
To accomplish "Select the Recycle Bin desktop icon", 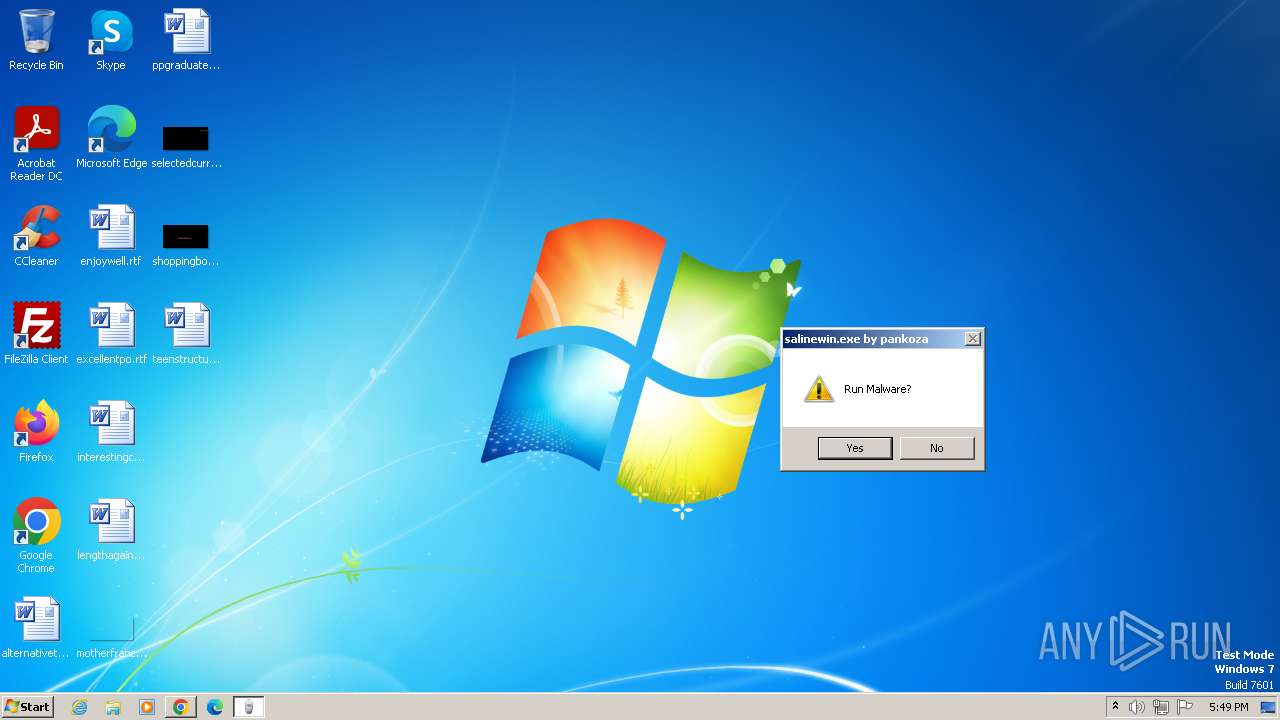I will 36,41.
